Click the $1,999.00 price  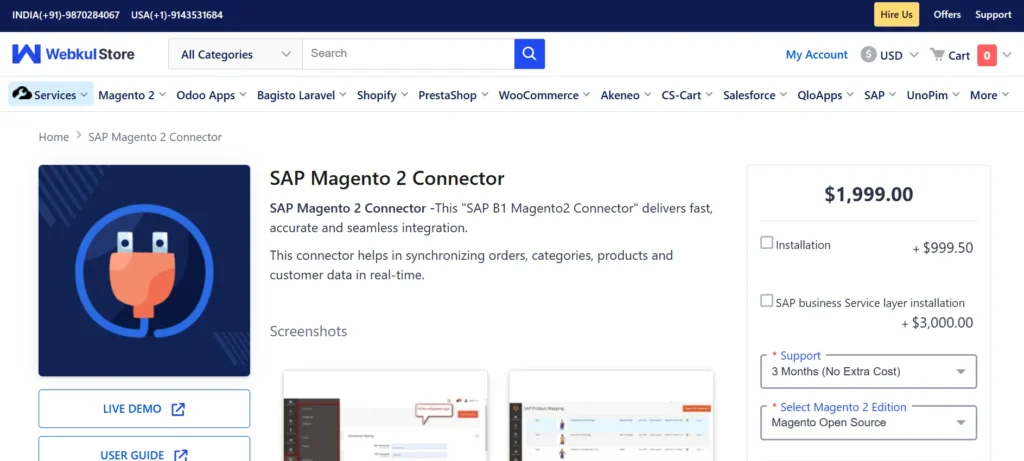[869, 194]
